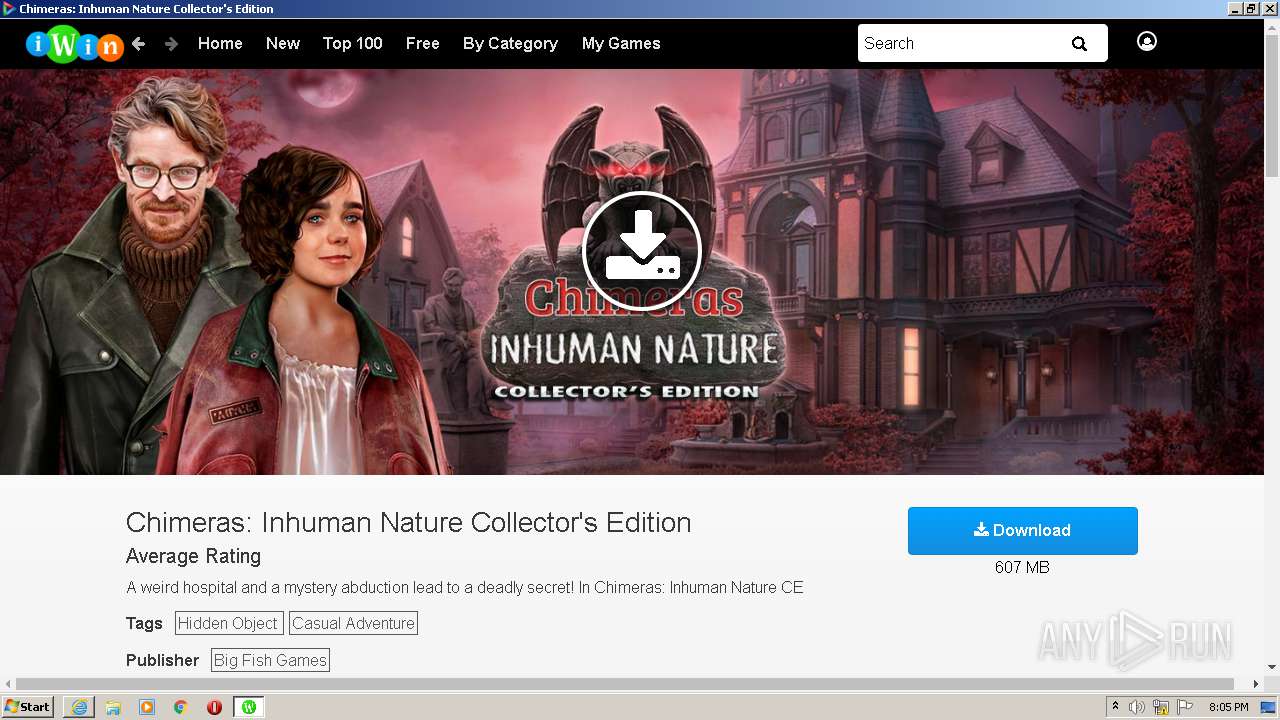Open Internet Explorer from the taskbar

click(79, 707)
